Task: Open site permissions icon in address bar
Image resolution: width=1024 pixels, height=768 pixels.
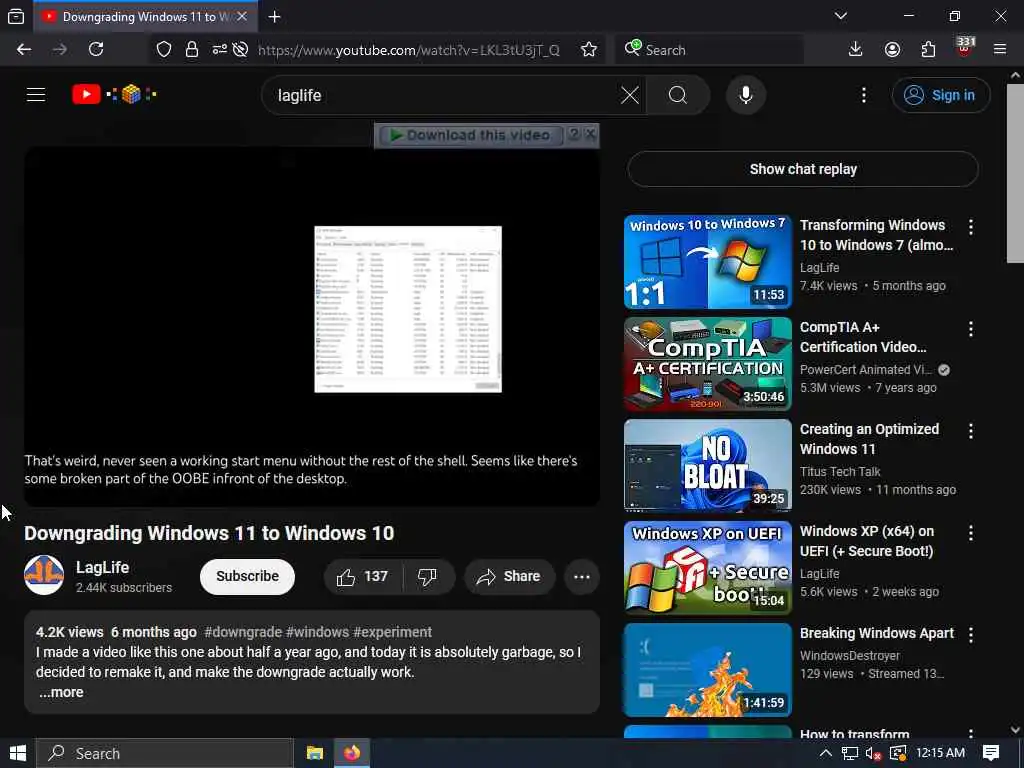Action: (x=219, y=50)
